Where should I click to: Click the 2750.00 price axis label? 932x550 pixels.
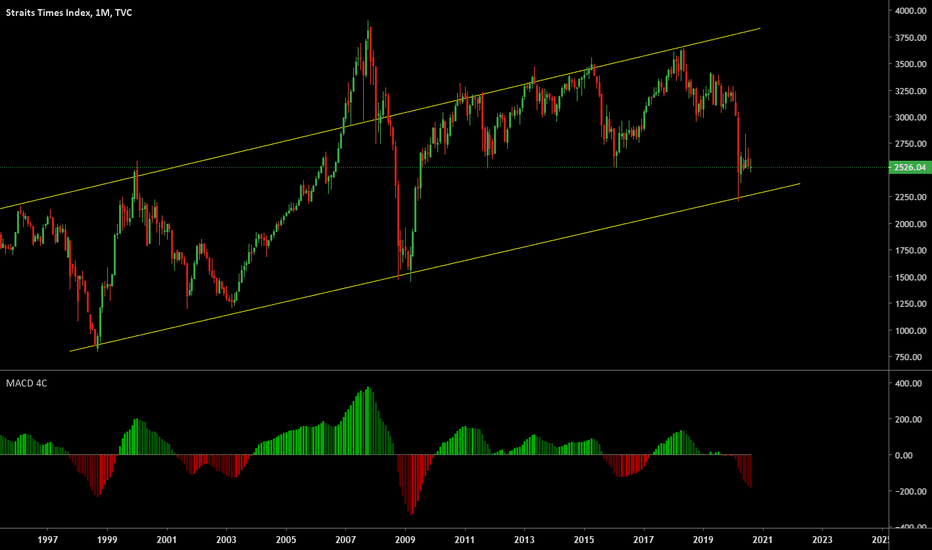(911, 144)
